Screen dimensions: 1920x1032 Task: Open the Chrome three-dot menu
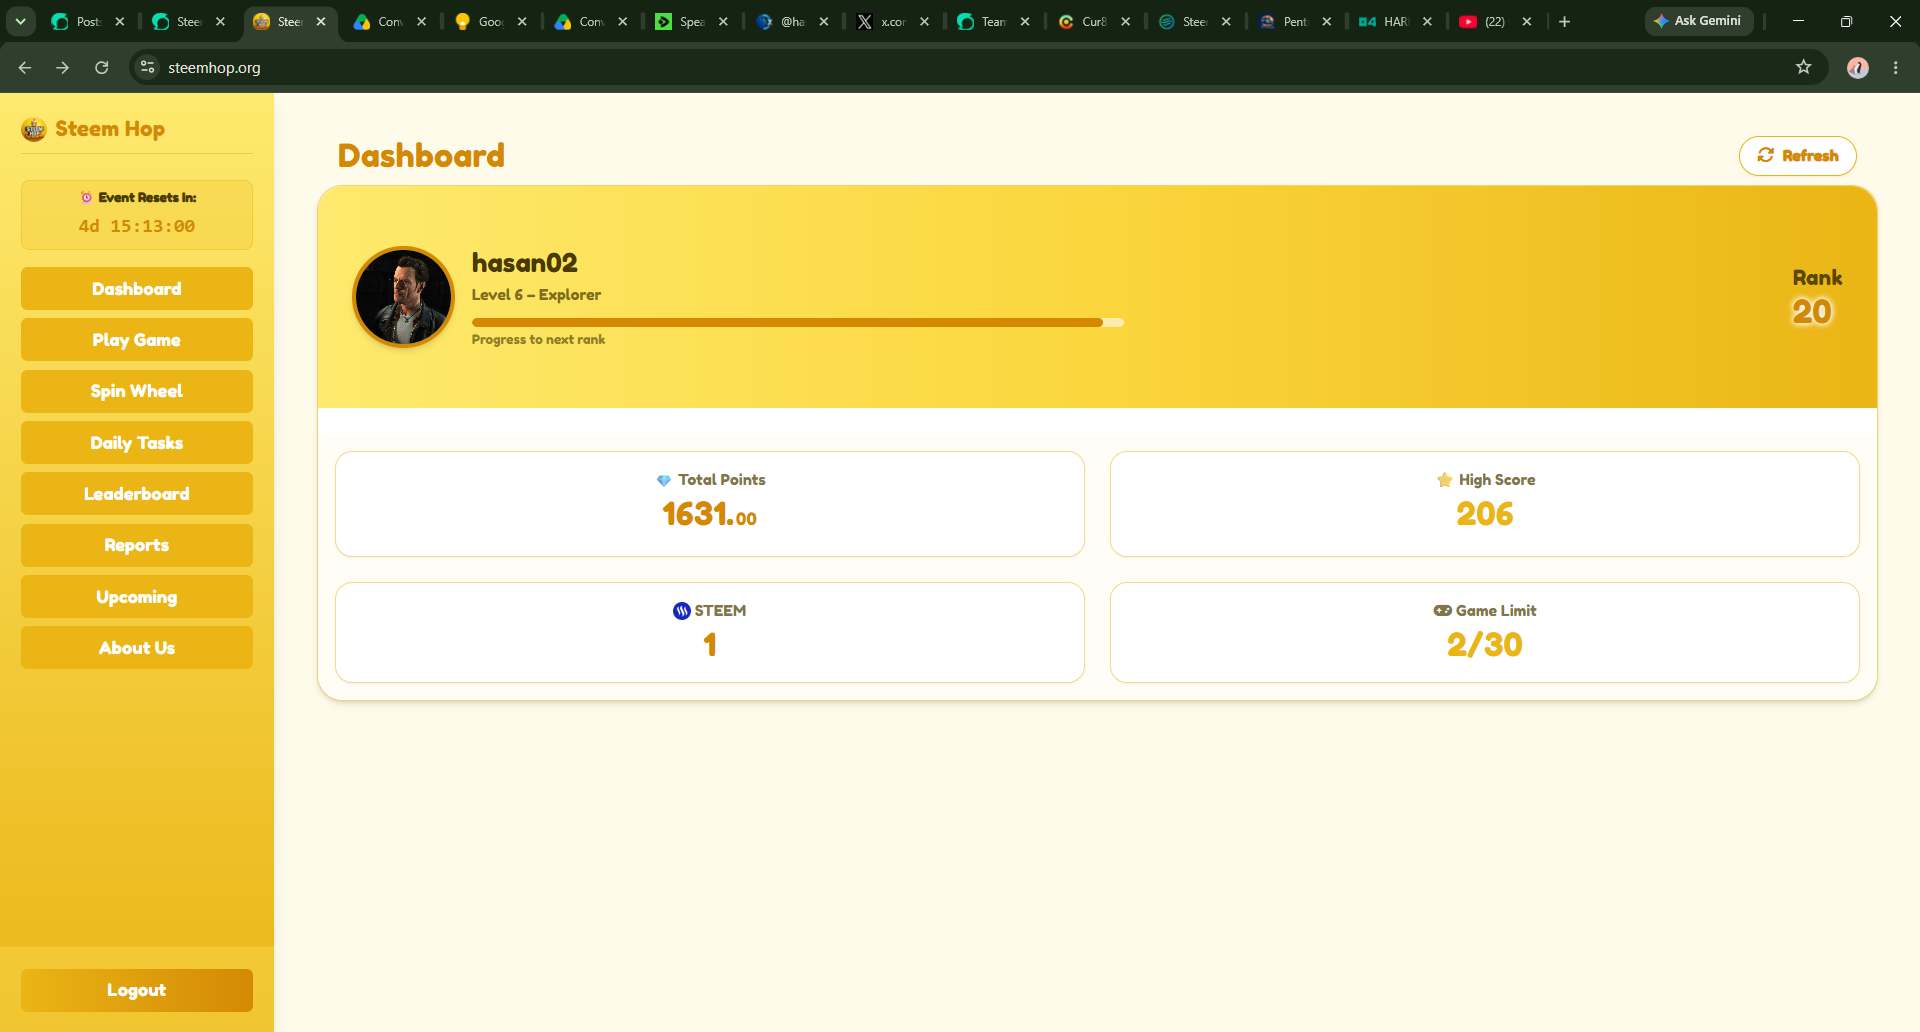click(1896, 67)
